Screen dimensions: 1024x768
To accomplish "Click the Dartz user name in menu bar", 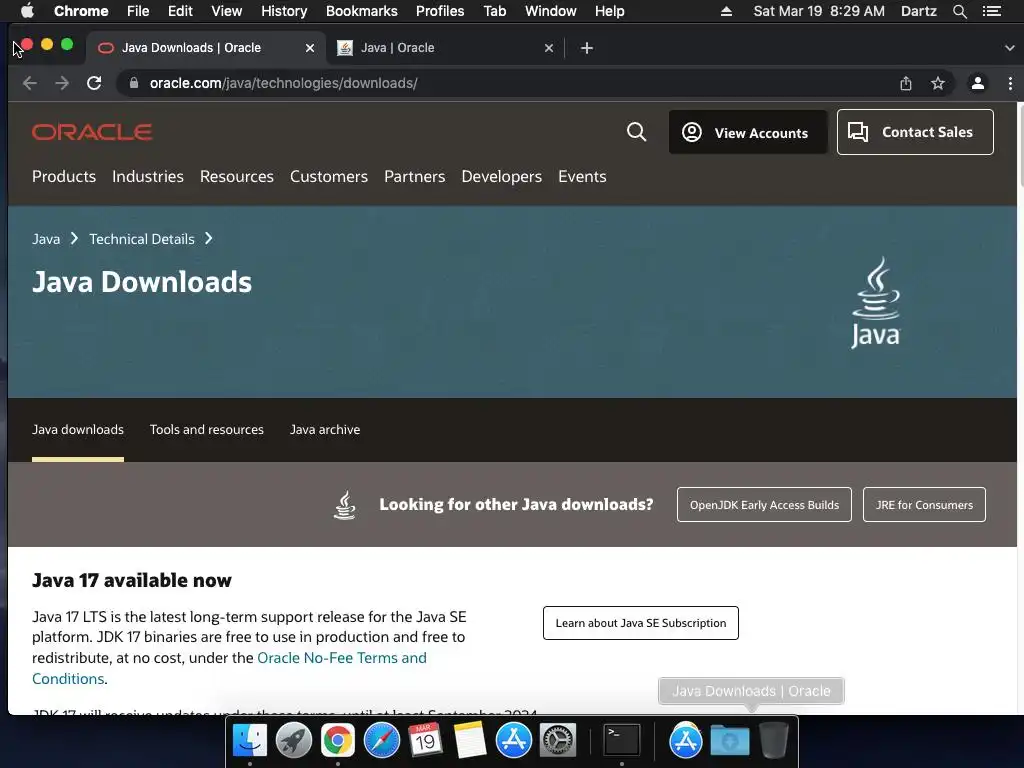I will 918,11.
